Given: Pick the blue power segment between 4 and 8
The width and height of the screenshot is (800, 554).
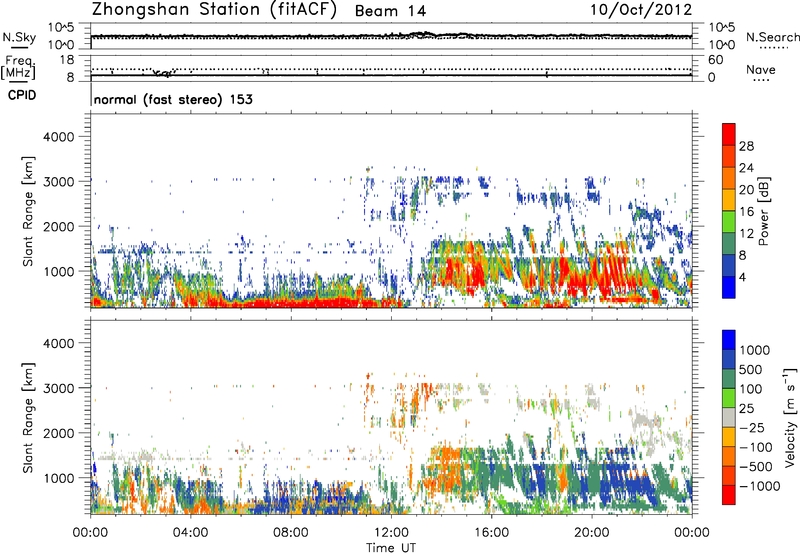Looking at the screenshot, I should tap(729, 265).
